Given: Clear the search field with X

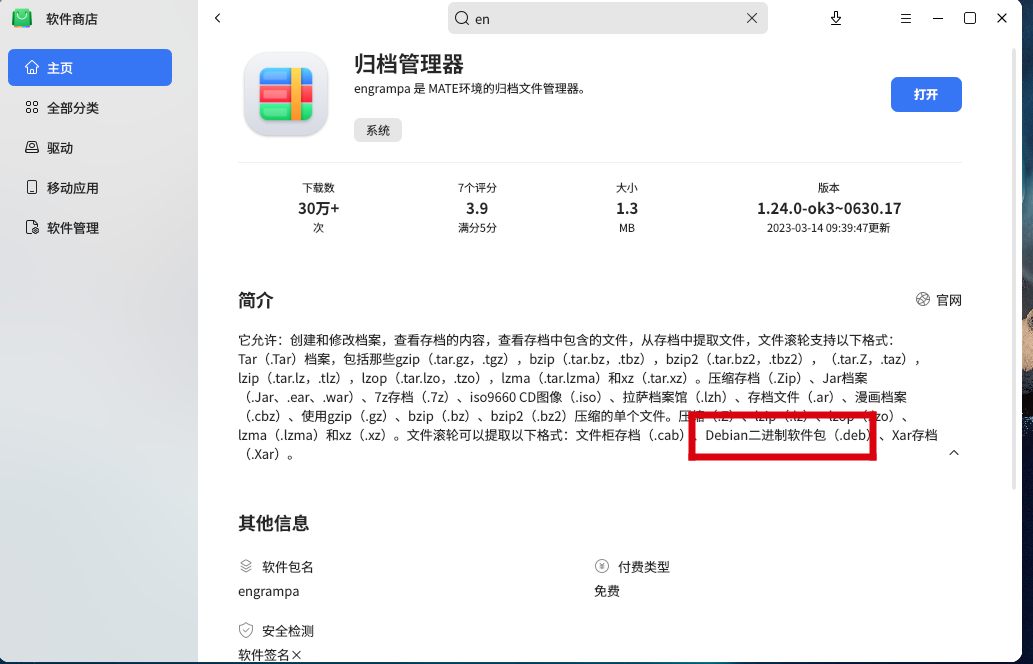Looking at the screenshot, I should coord(752,18).
